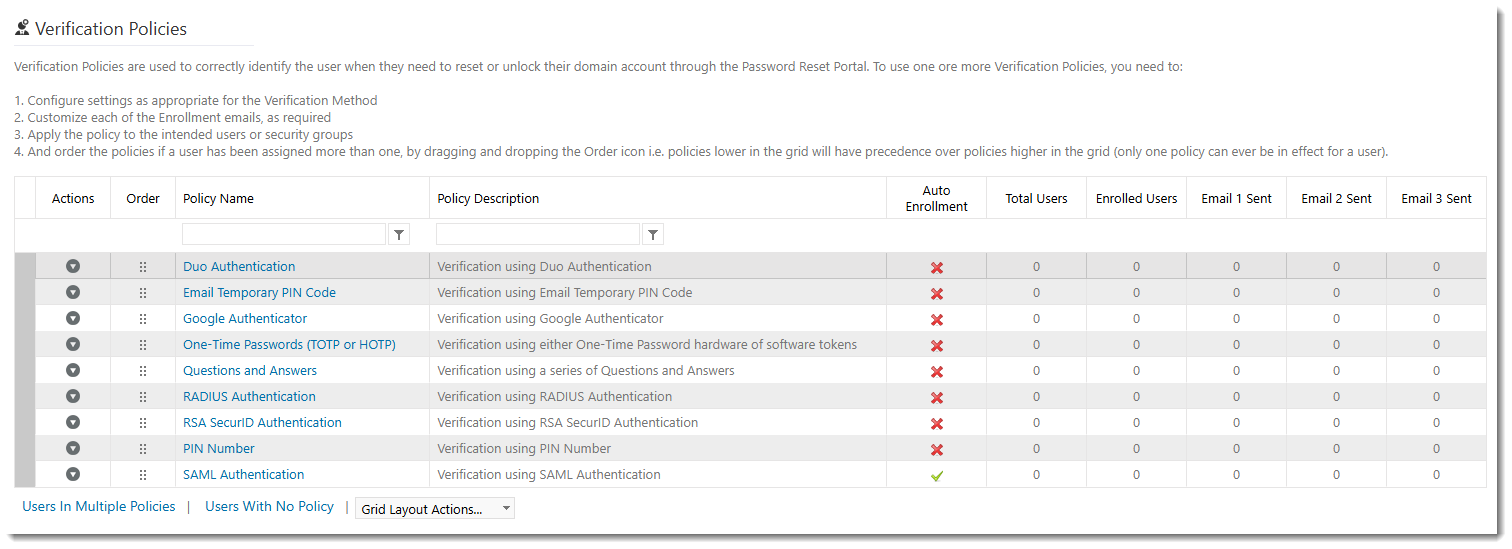The height and width of the screenshot is (549, 1512).
Task: Open PIN Number policy link
Action: (219, 448)
